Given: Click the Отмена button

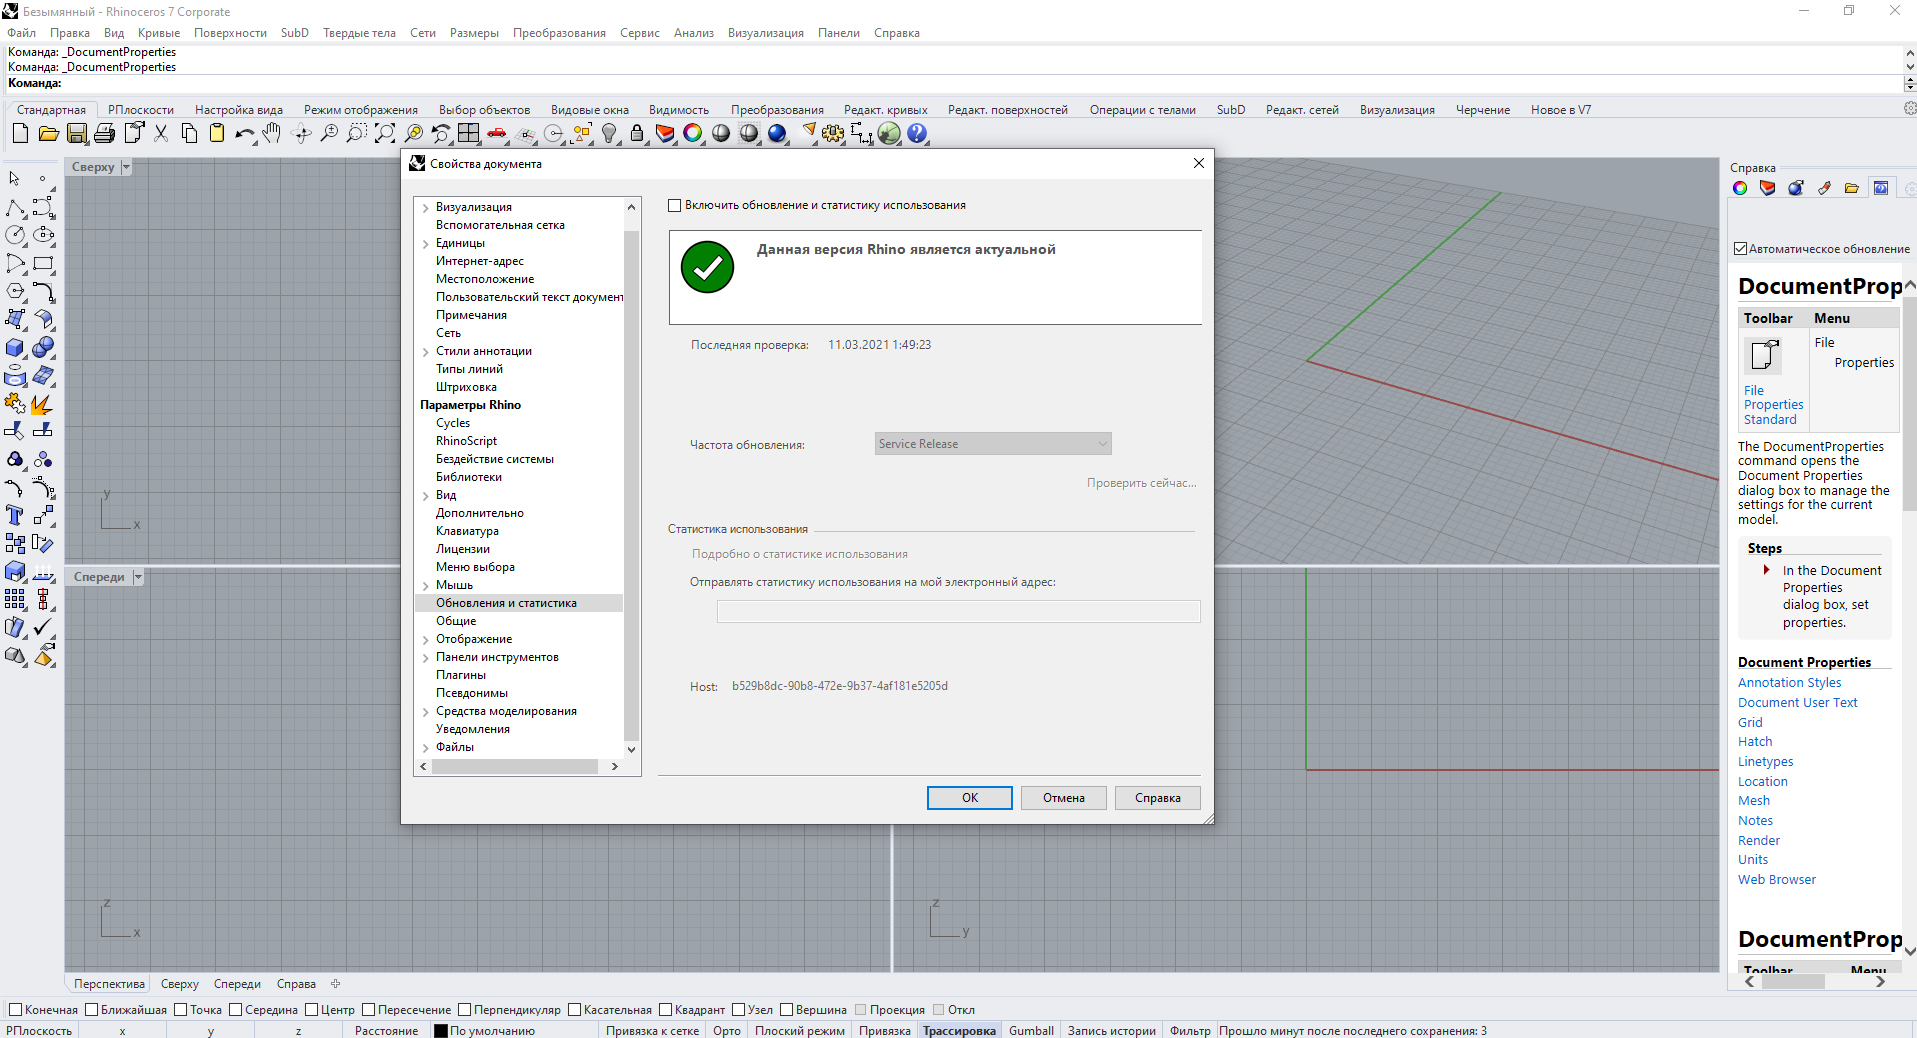Looking at the screenshot, I should 1063,798.
